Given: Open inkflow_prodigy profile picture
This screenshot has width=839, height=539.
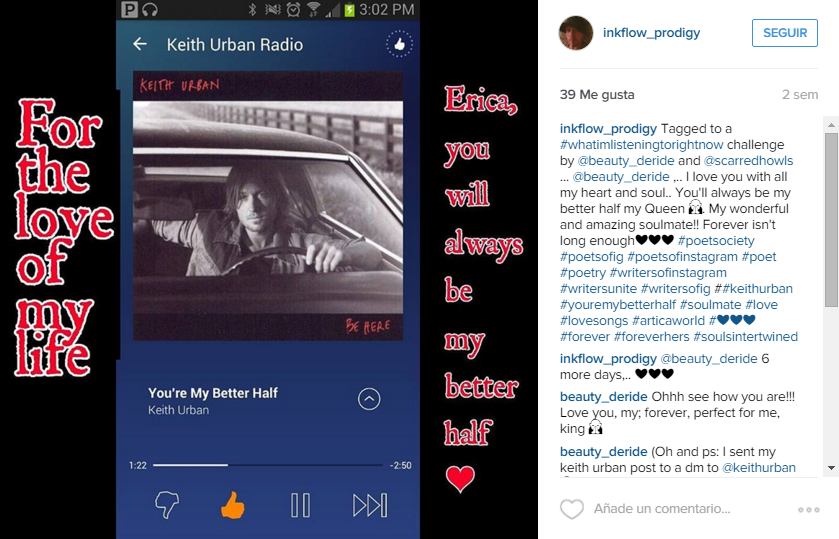Looking at the screenshot, I should click(576, 33).
